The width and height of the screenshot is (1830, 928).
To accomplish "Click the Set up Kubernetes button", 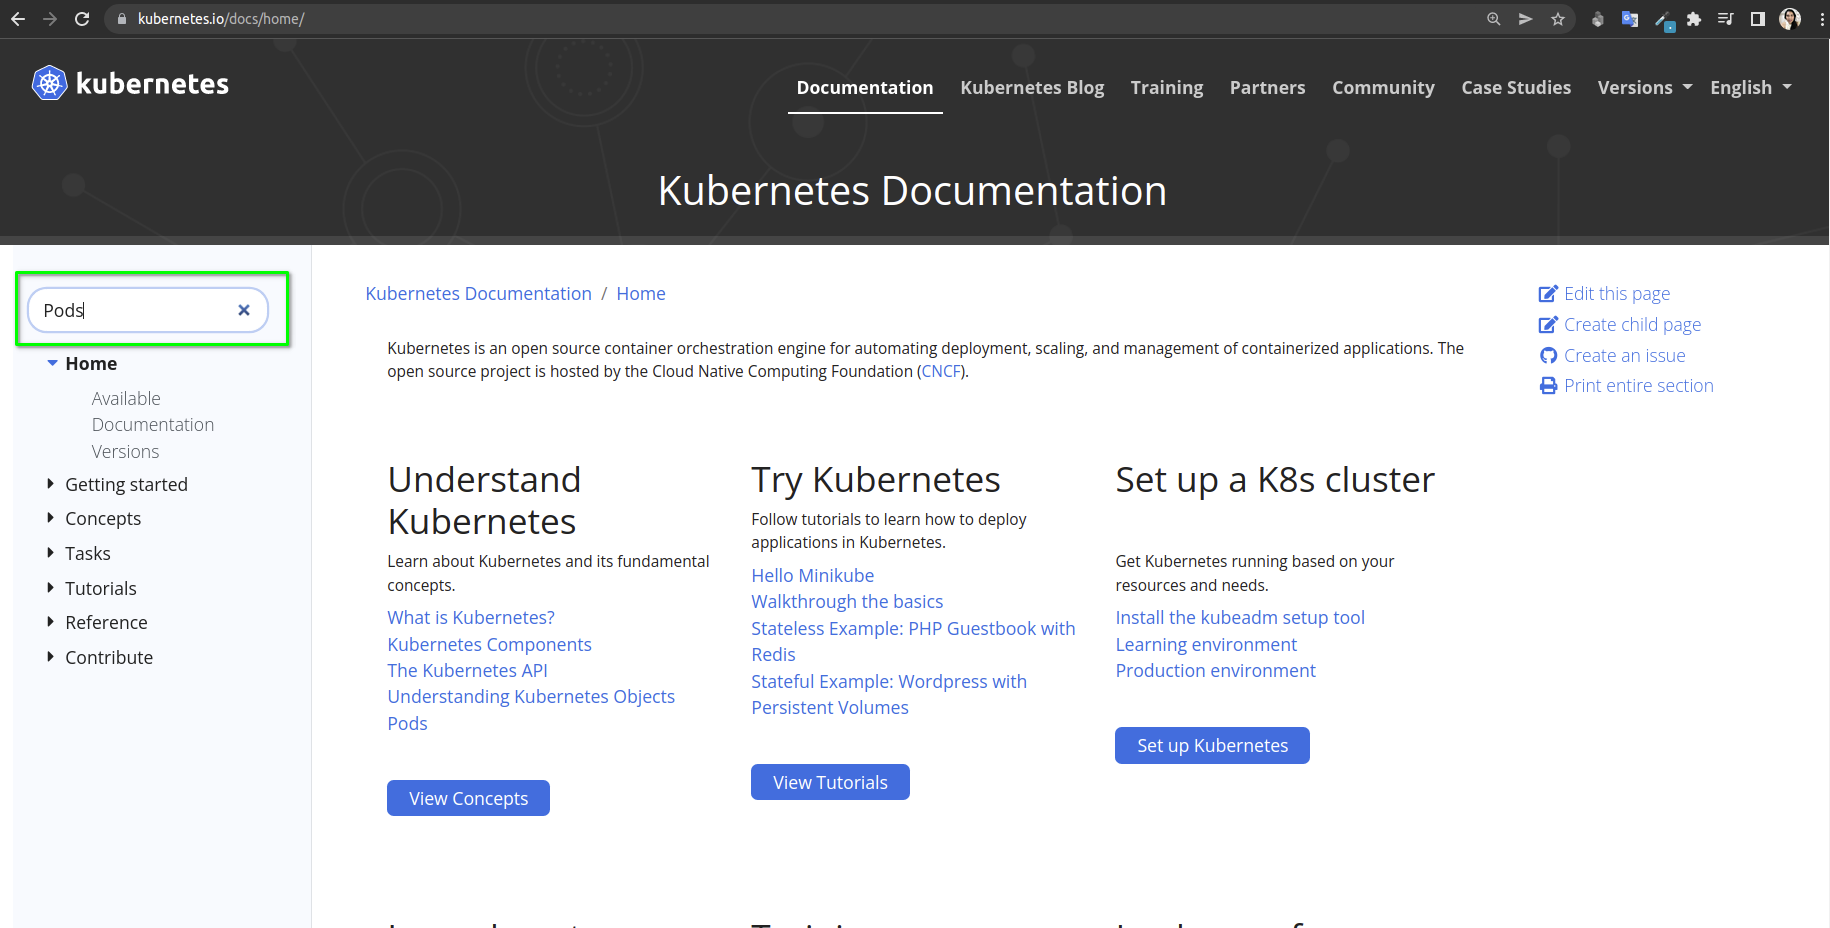I will tap(1212, 745).
